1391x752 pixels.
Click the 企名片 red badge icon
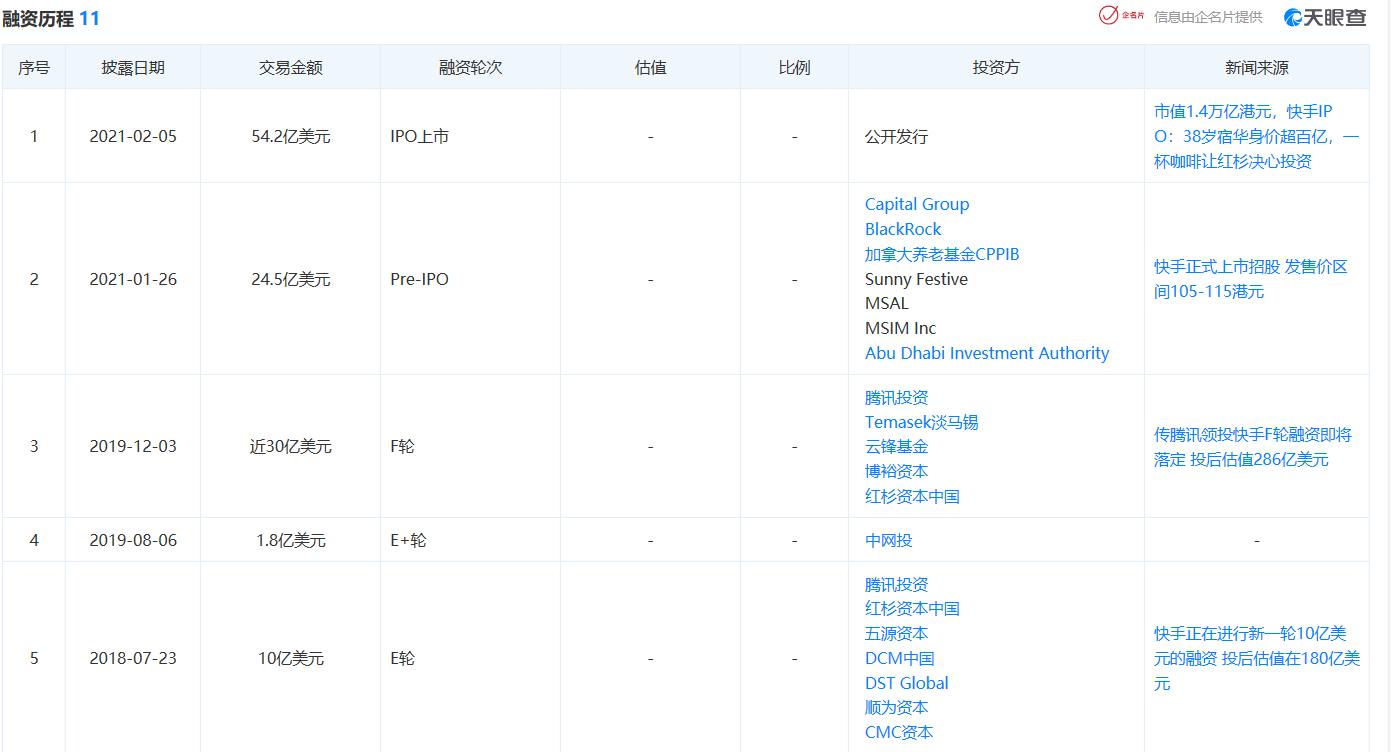coord(1120,15)
